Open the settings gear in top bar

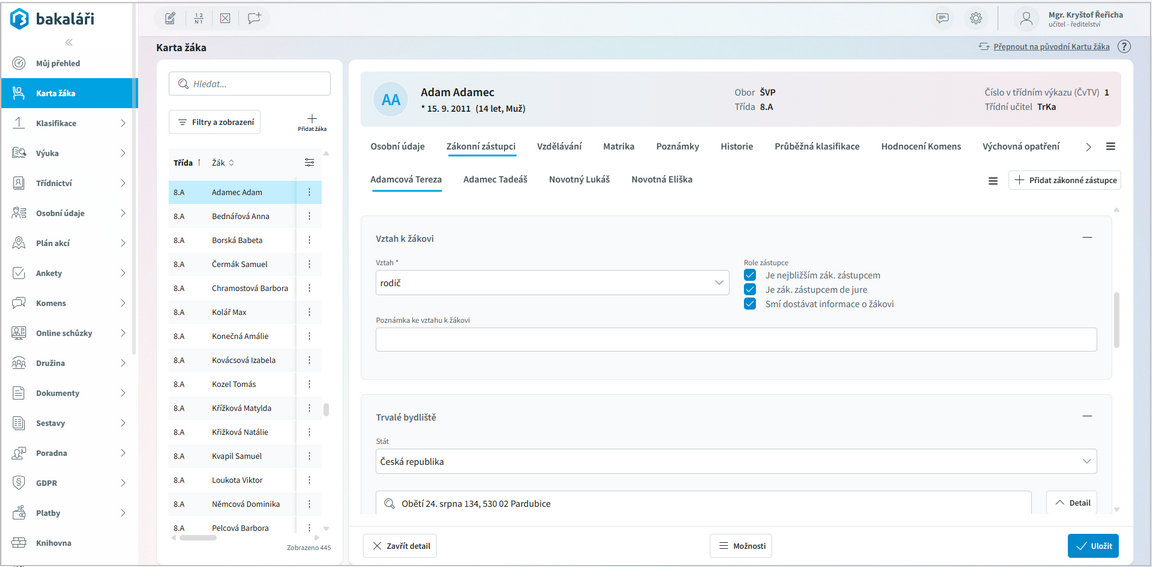976,18
